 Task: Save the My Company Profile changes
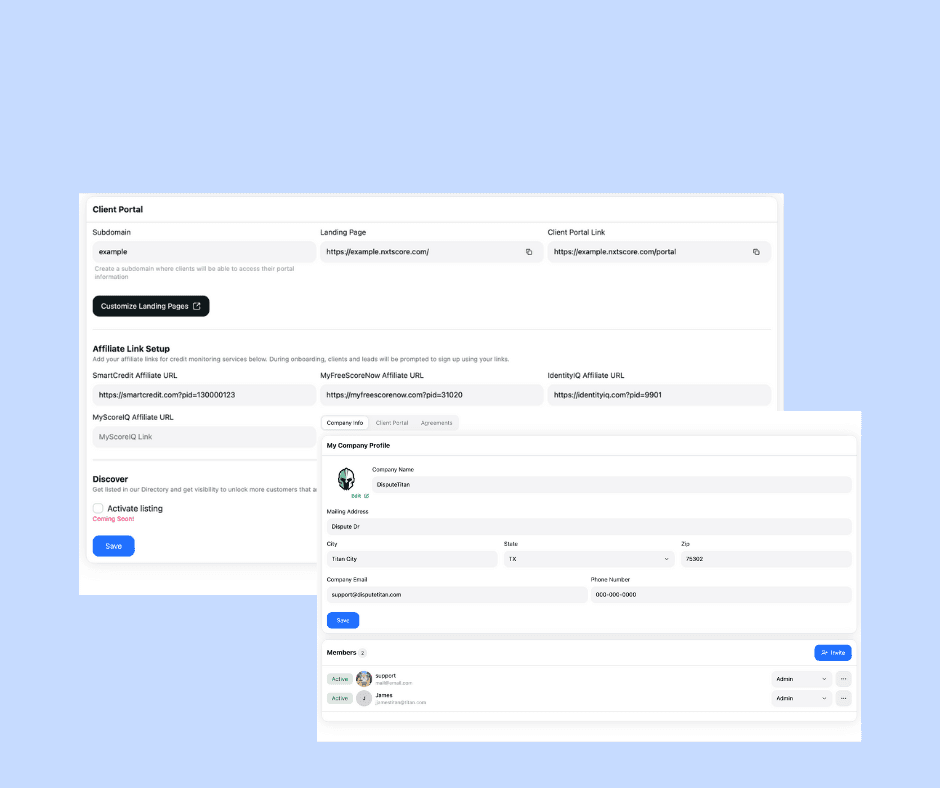click(343, 620)
